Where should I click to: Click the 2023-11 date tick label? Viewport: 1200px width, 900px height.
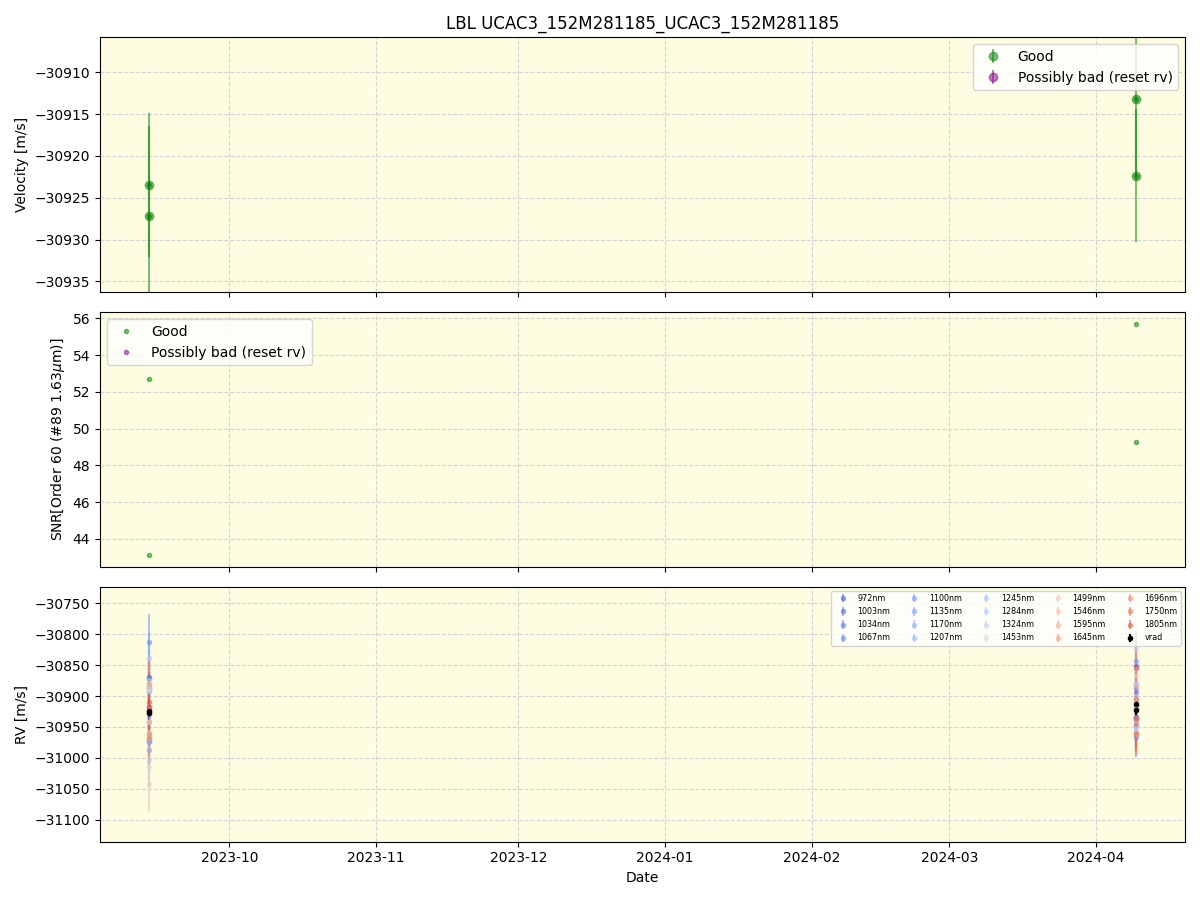[x=376, y=857]
